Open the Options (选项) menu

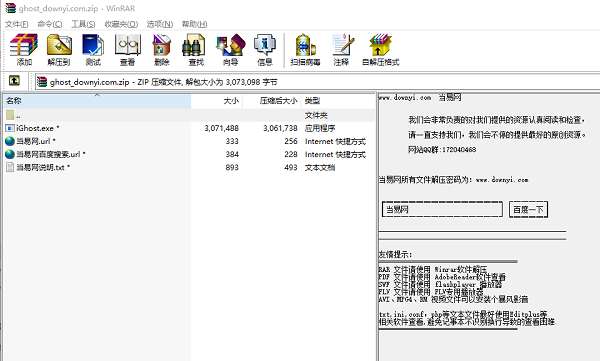tap(160, 24)
